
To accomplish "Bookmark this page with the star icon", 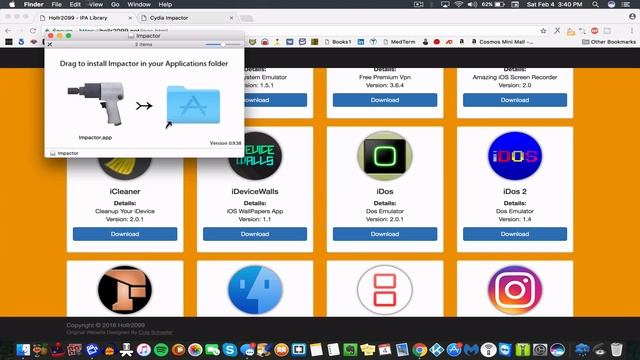I will (x=543, y=31).
